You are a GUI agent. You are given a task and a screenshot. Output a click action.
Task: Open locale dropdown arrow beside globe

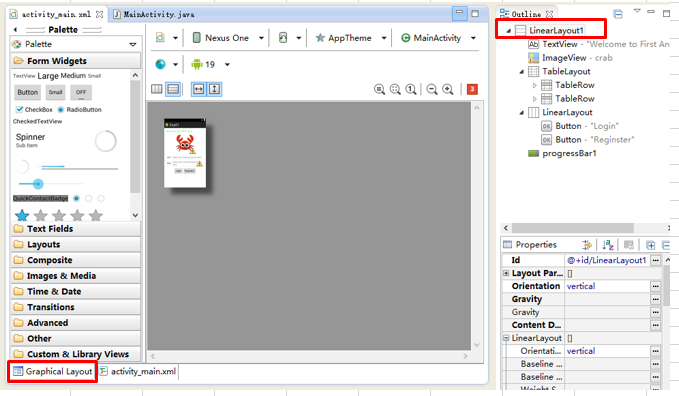tap(175, 65)
